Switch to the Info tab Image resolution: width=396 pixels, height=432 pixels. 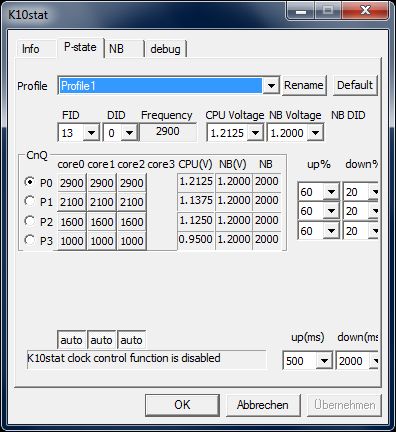[x=35, y=49]
